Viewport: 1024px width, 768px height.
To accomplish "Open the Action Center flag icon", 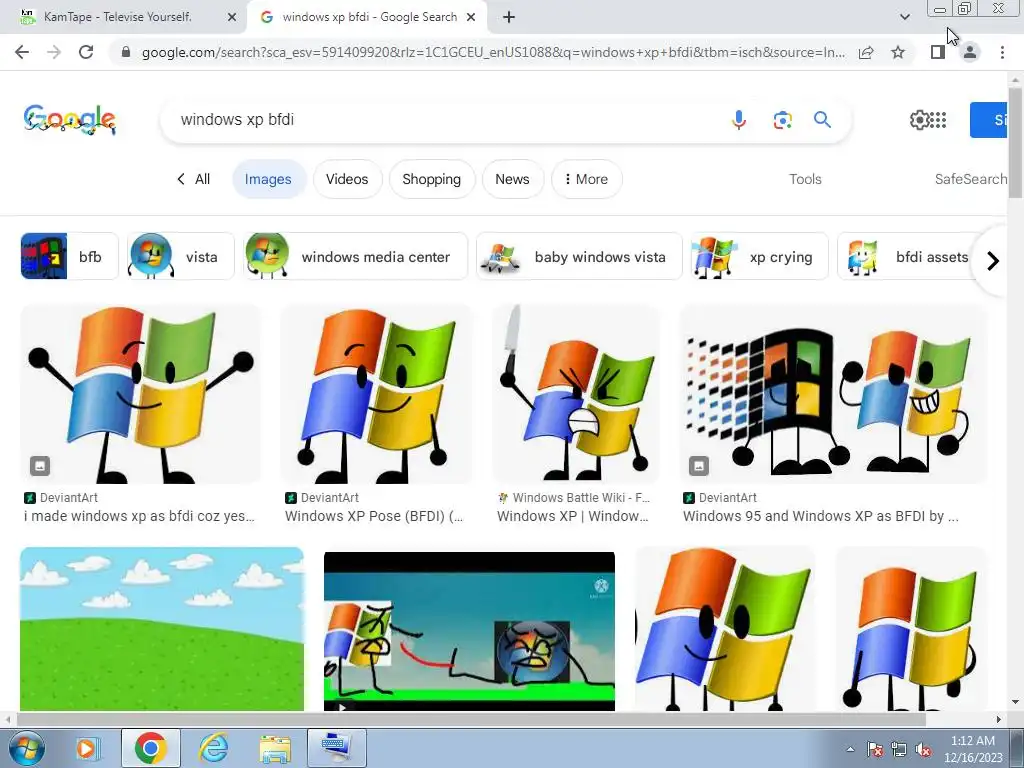I will pos(875,749).
